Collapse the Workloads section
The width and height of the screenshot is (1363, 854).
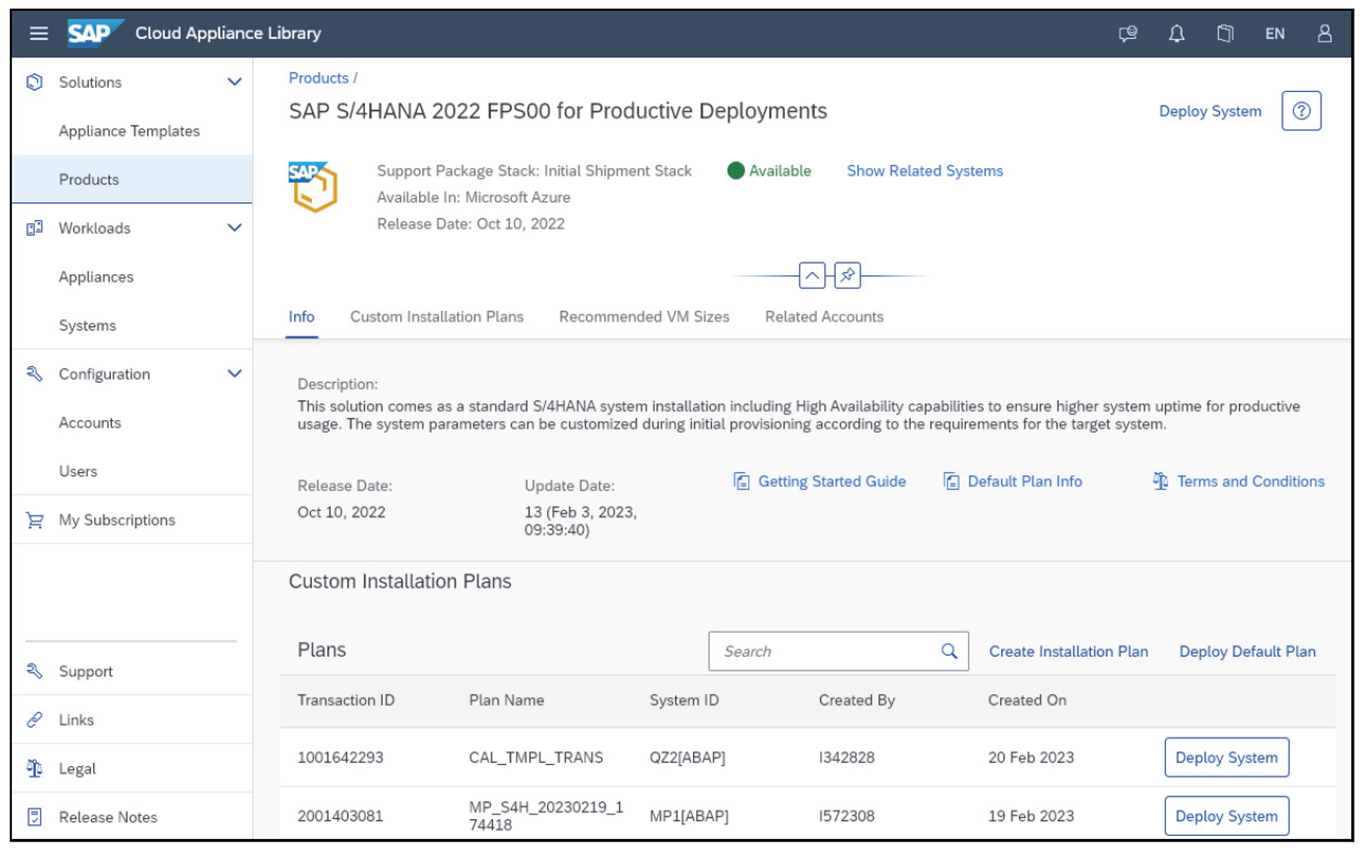(x=234, y=228)
